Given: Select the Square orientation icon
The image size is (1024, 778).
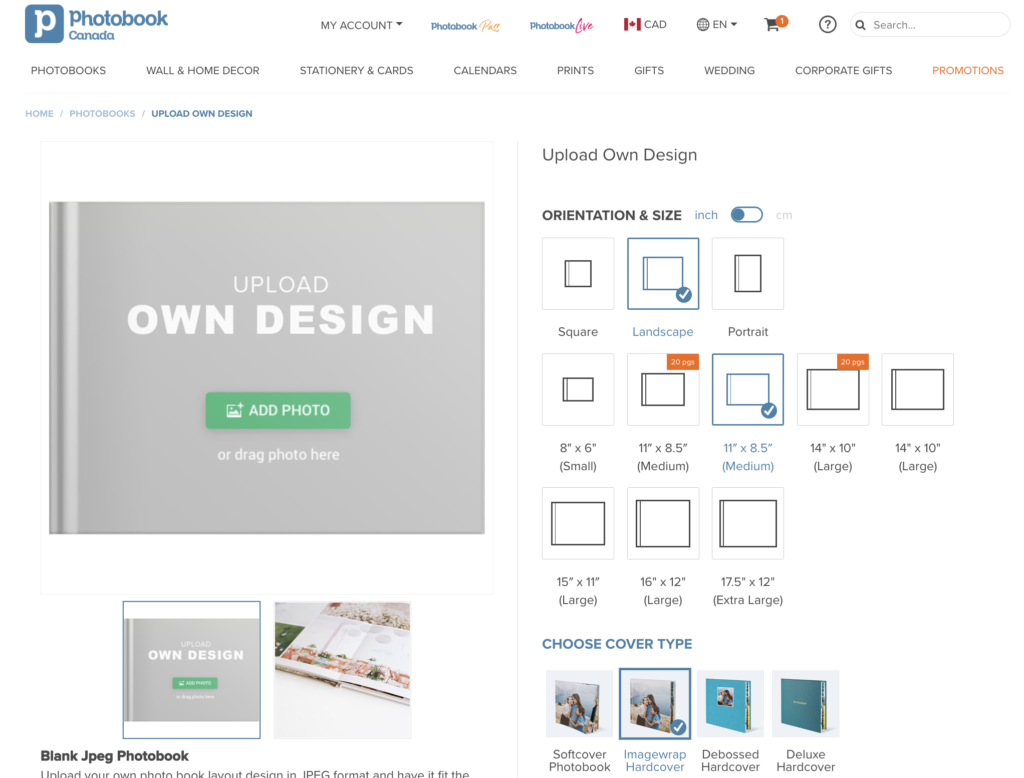Looking at the screenshot, I should click(x=578, y=274).
